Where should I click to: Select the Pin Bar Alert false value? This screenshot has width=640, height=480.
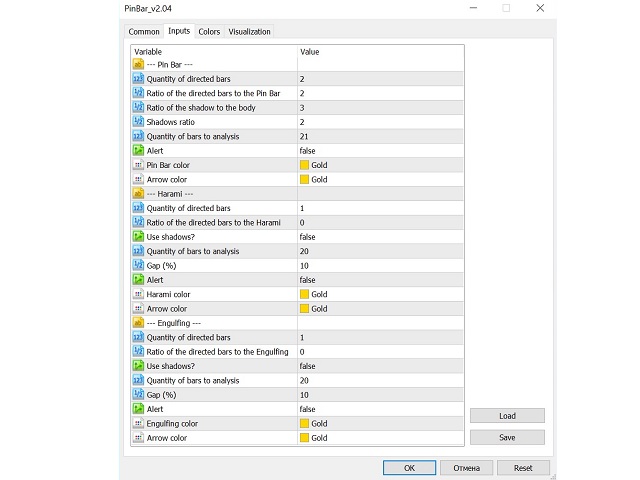click(x=380, y=151)
